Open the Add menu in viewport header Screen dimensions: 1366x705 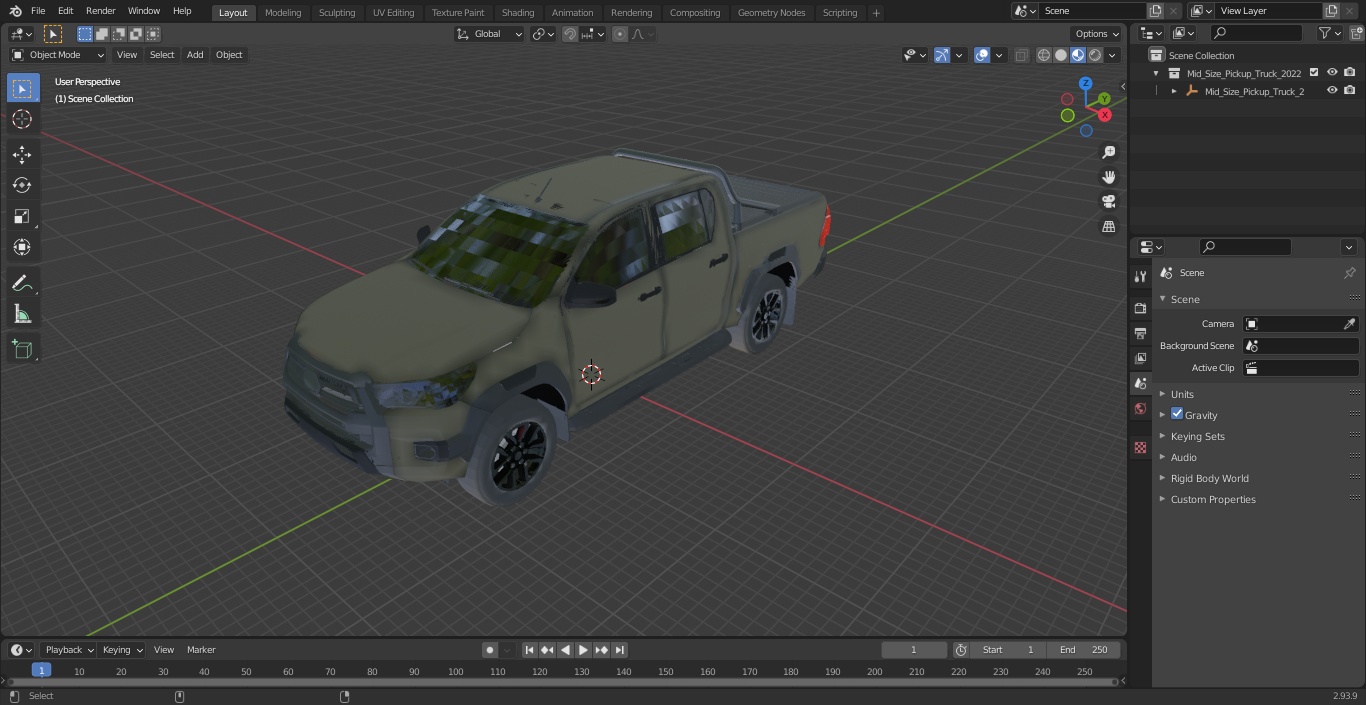point(195,55)
